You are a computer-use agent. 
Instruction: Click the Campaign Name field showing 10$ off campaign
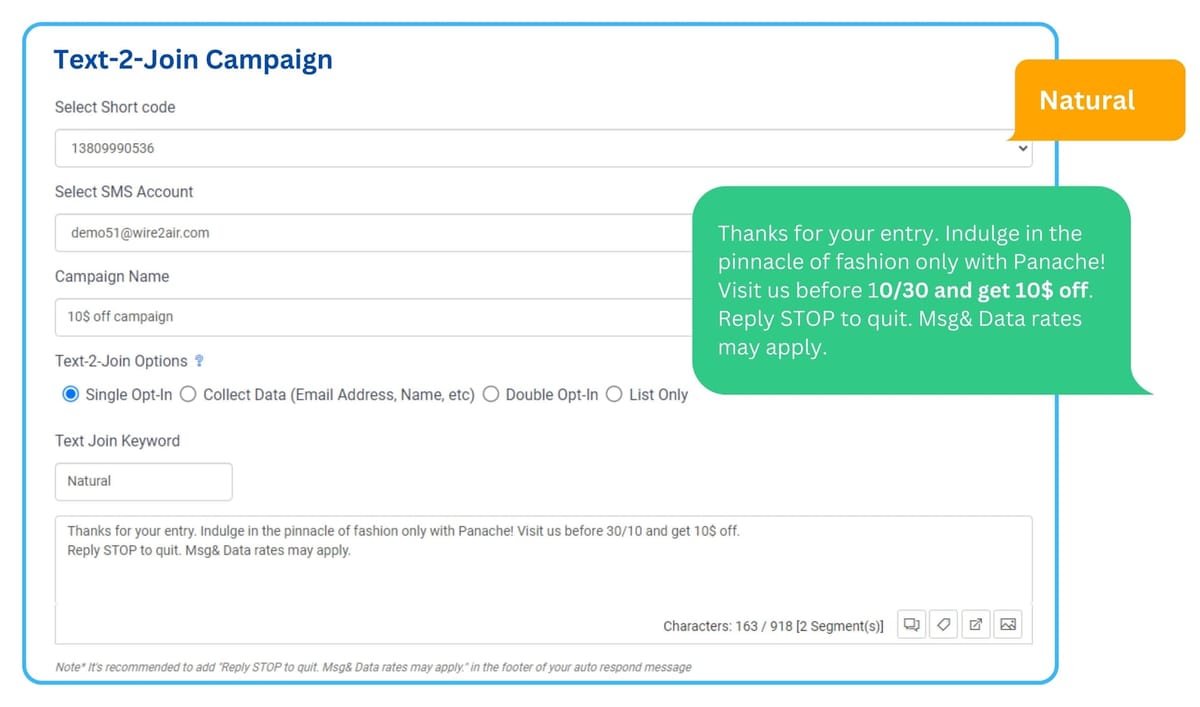tap(300, 317)
